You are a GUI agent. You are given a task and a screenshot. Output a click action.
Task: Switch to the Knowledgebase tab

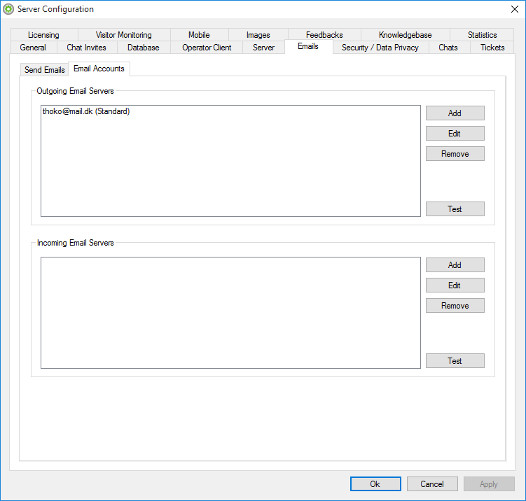pos(405,35)
